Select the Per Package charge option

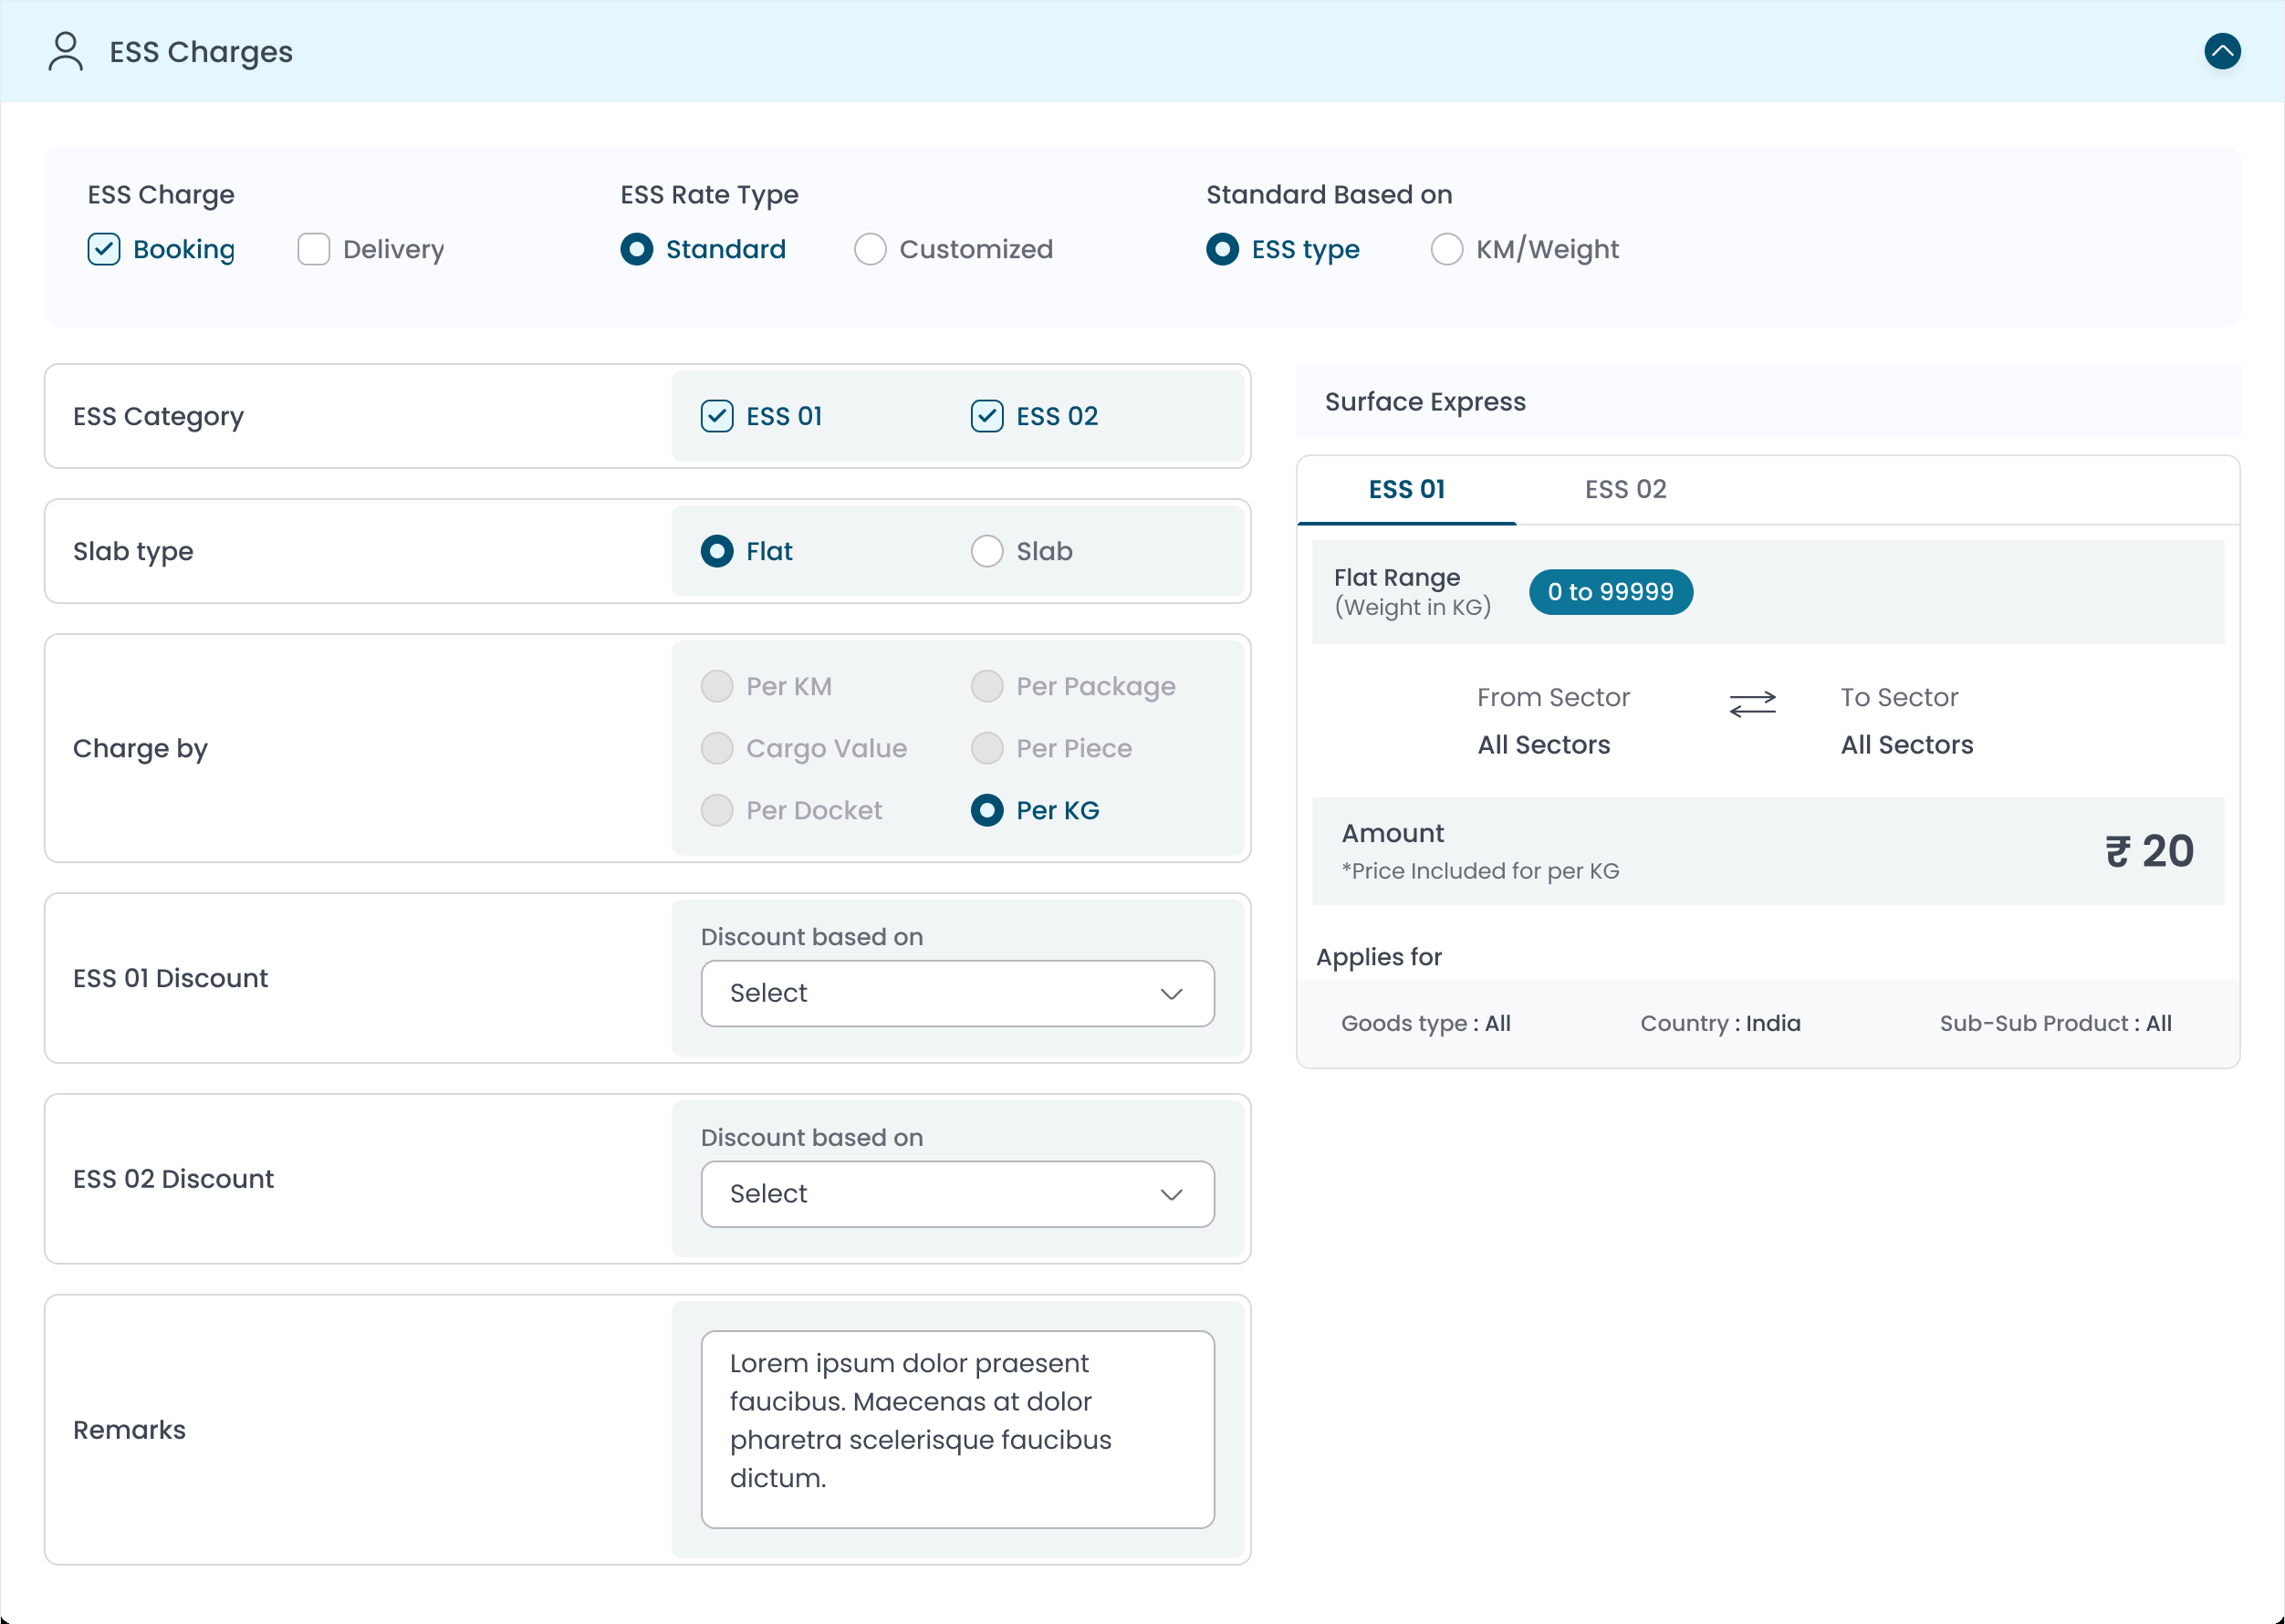coord(987,686)
